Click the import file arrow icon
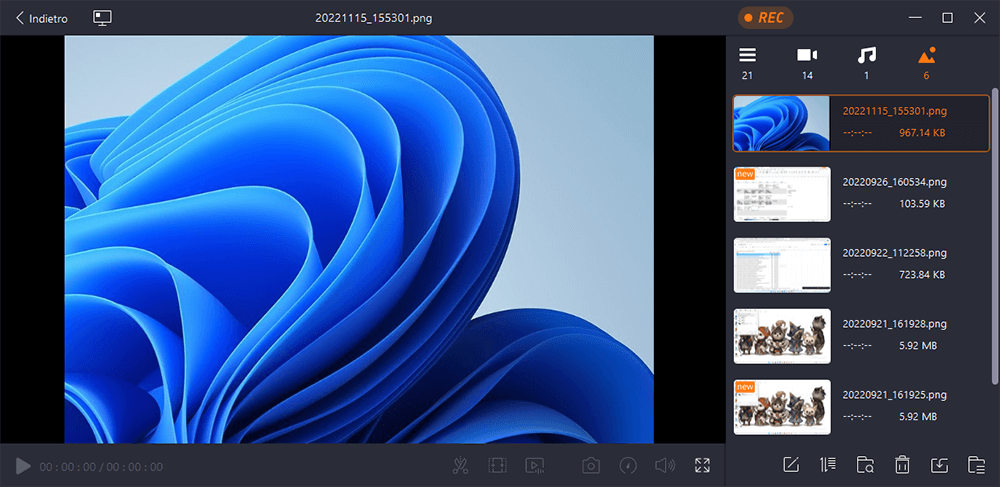Viewport: 1000px width, 487px height. (x=939, y=465)
